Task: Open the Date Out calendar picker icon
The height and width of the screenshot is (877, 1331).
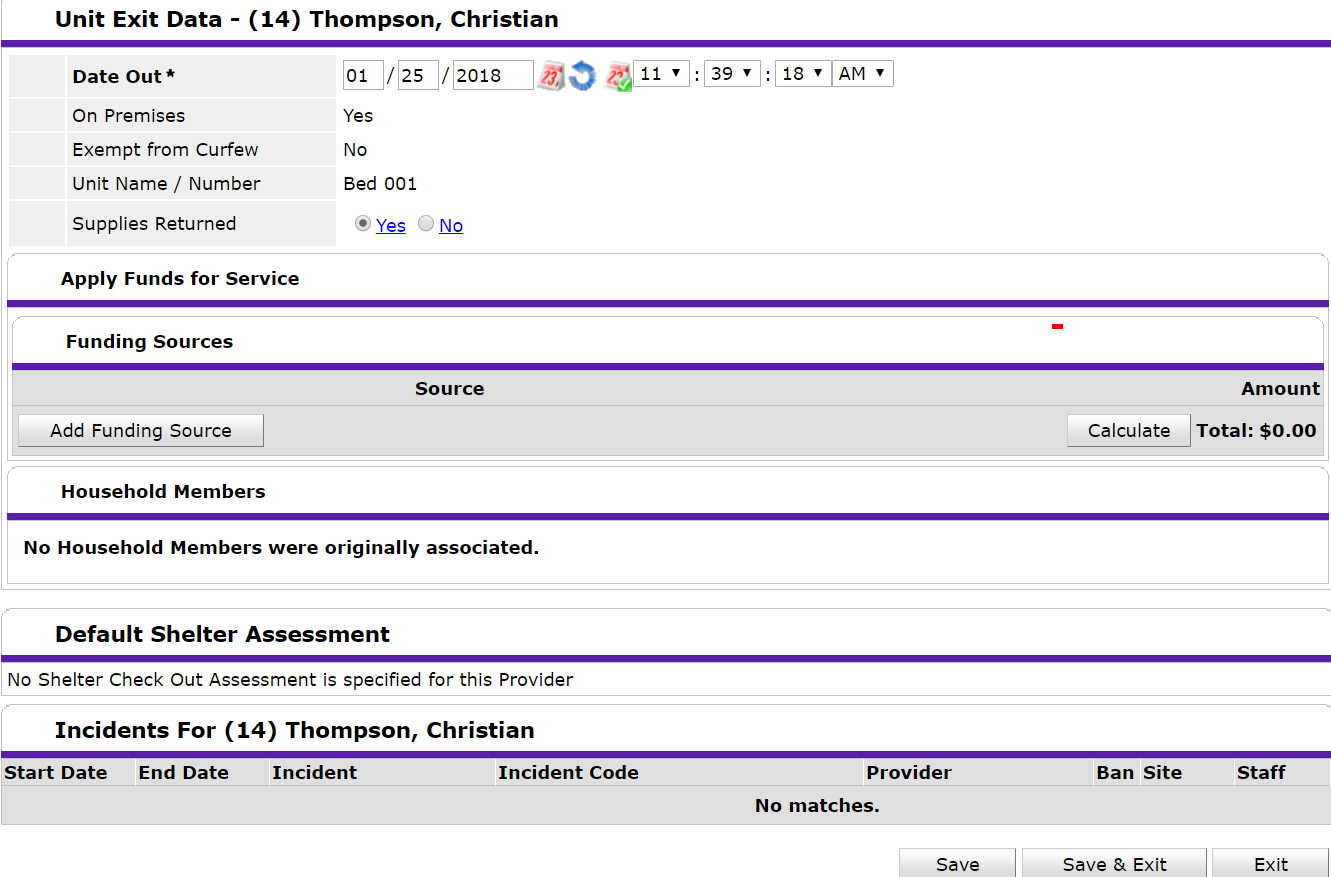Action: tap(551, 76)
